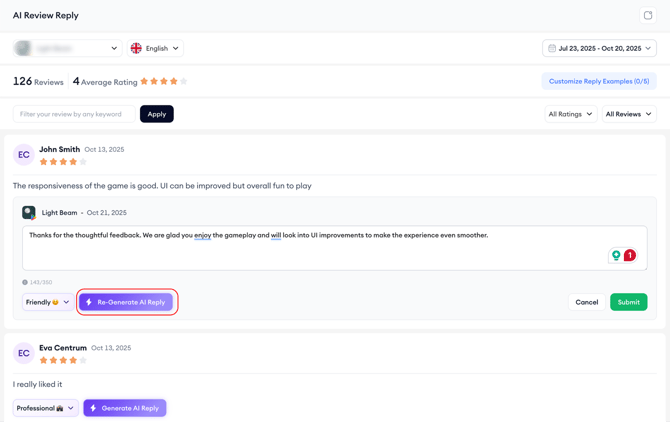Click the green grammar assistant icon in reply box

pos(616,256)
